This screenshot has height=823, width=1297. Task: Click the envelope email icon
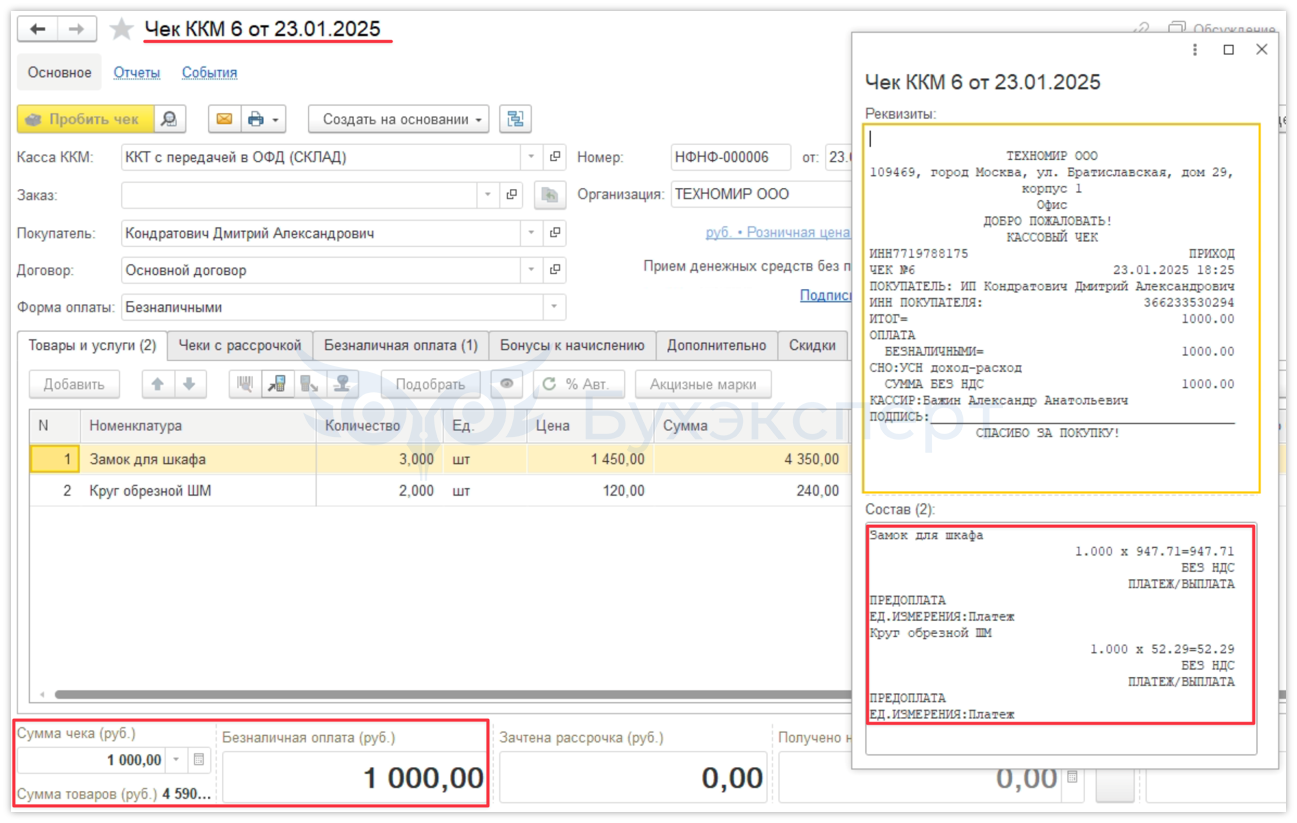pos(224,119)
